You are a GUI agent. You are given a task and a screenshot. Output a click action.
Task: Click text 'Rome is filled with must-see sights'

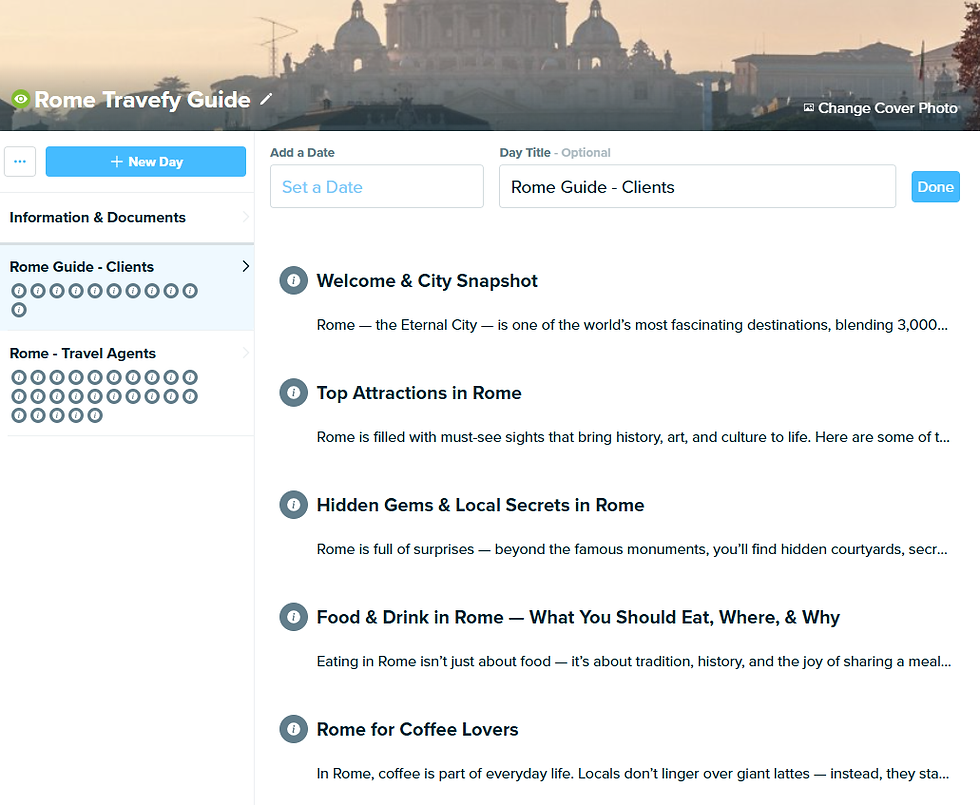pyautogui.click(x=633, y=437)
